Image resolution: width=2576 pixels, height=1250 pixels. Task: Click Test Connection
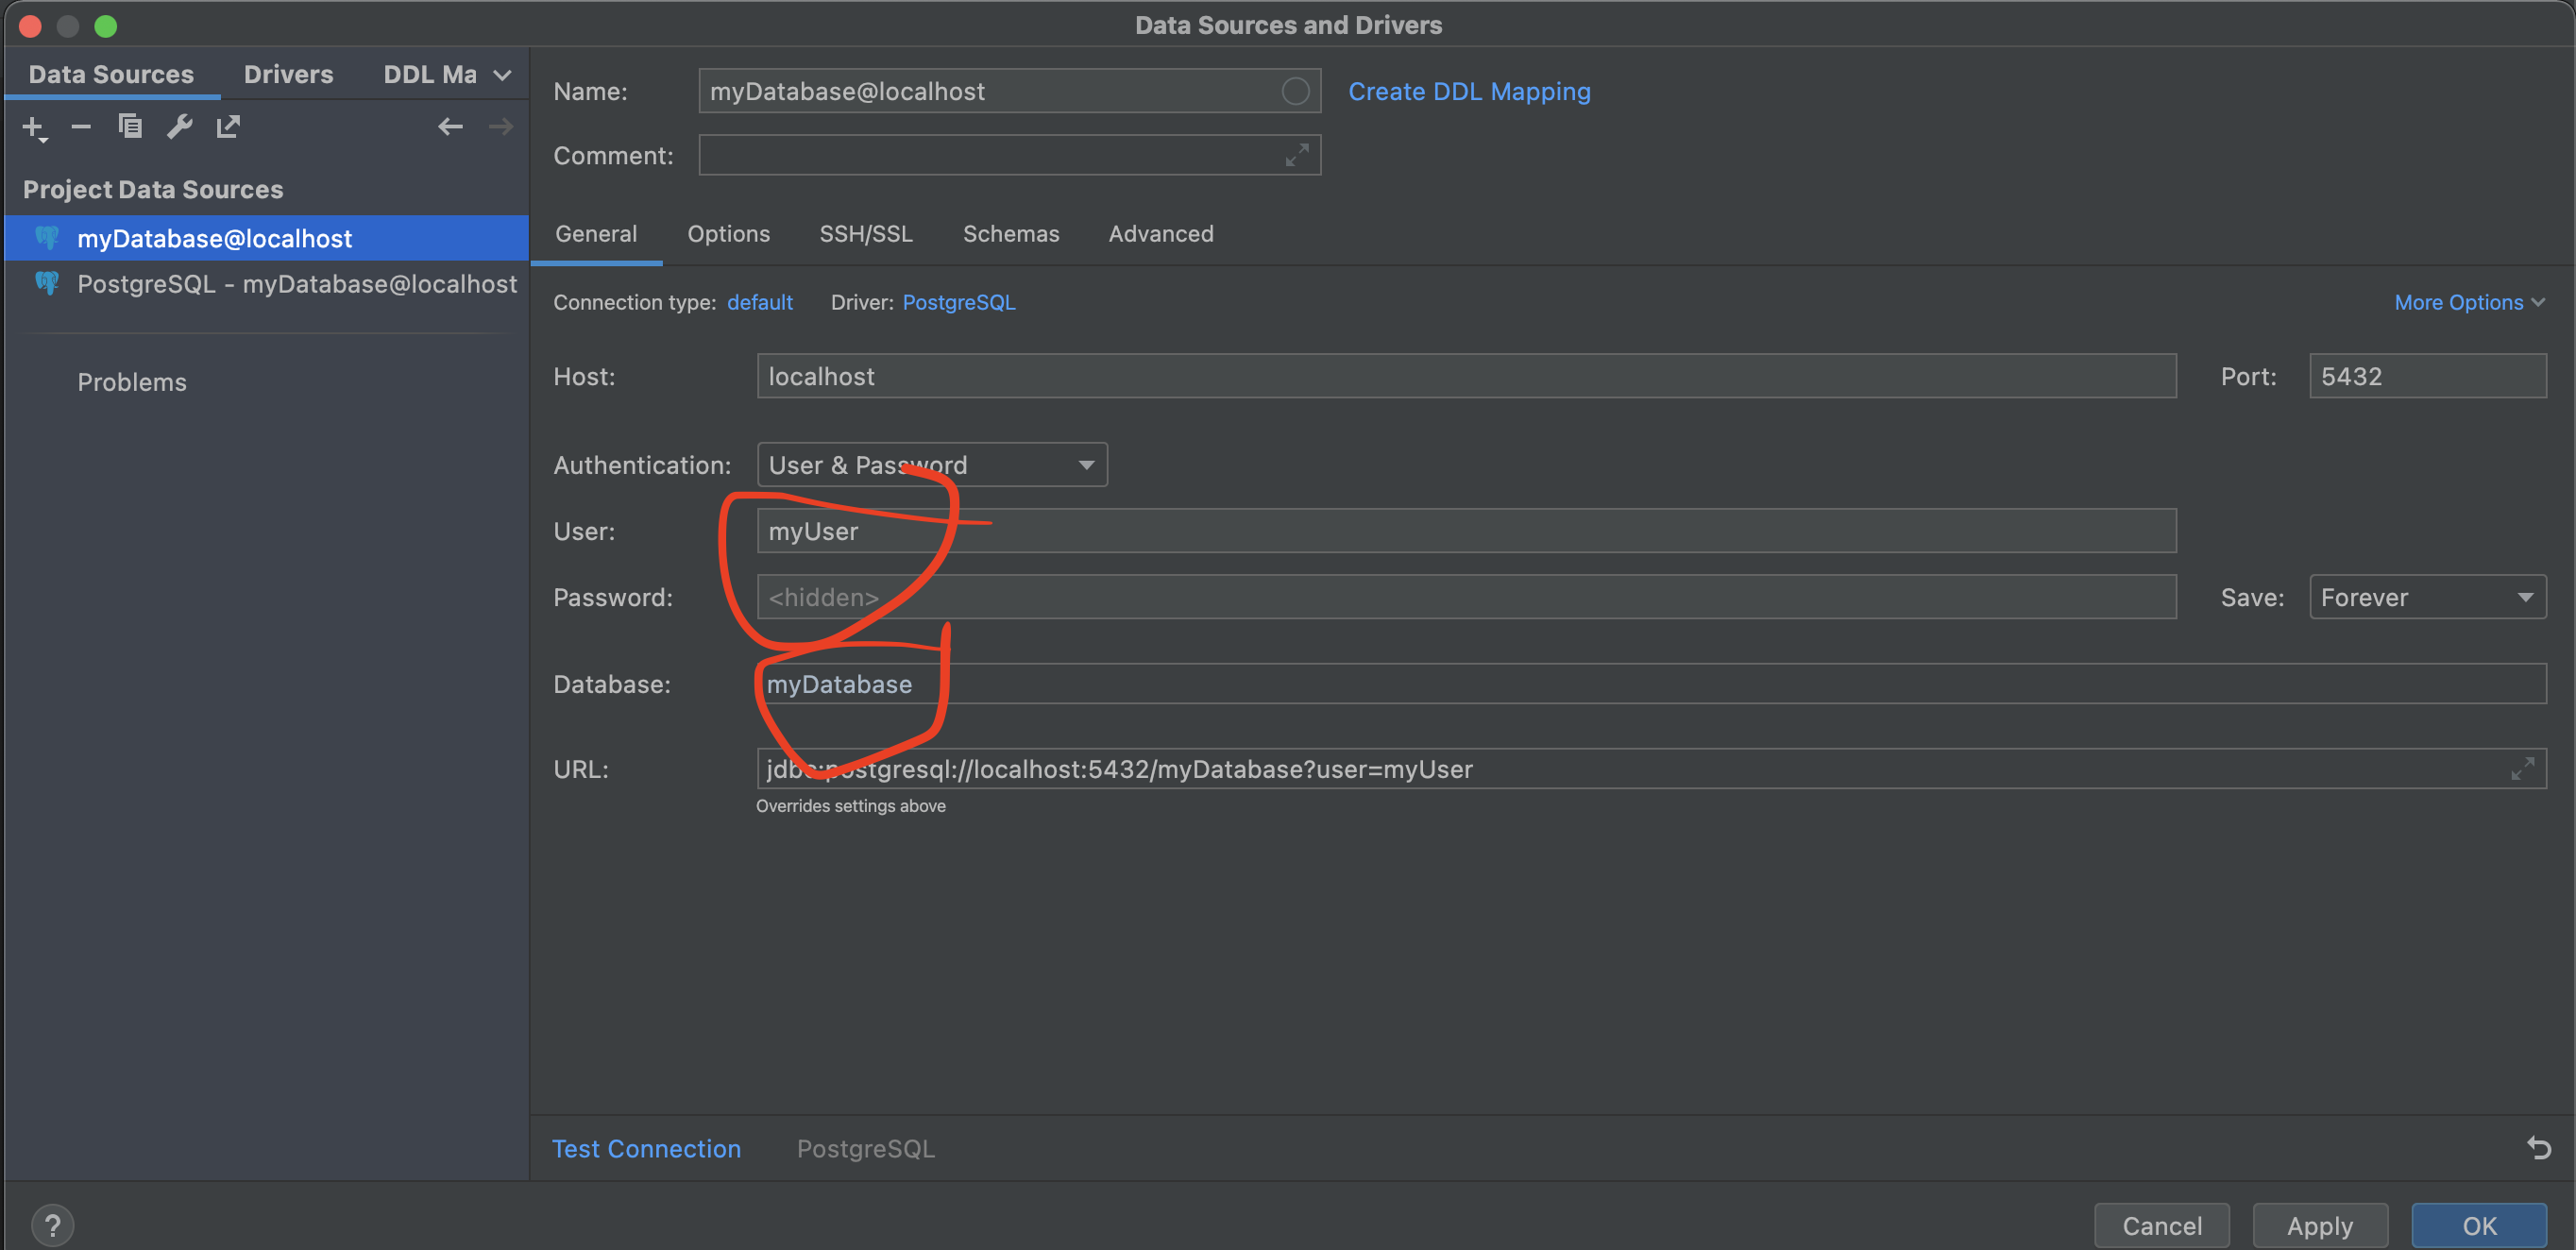click(646, 1148)
